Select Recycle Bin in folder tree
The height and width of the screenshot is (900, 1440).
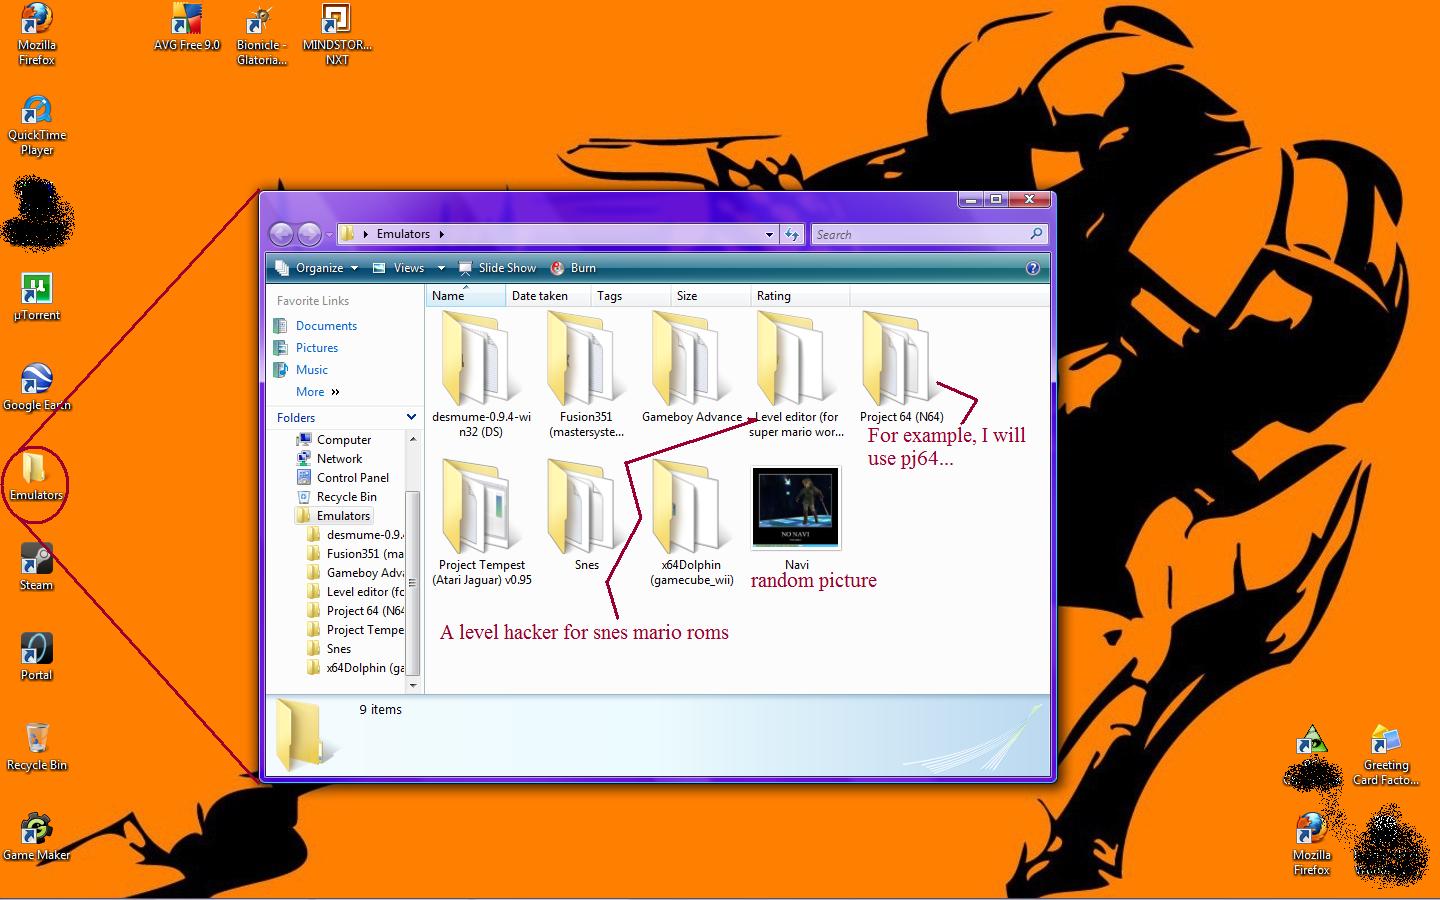click(x=337, y=497)
